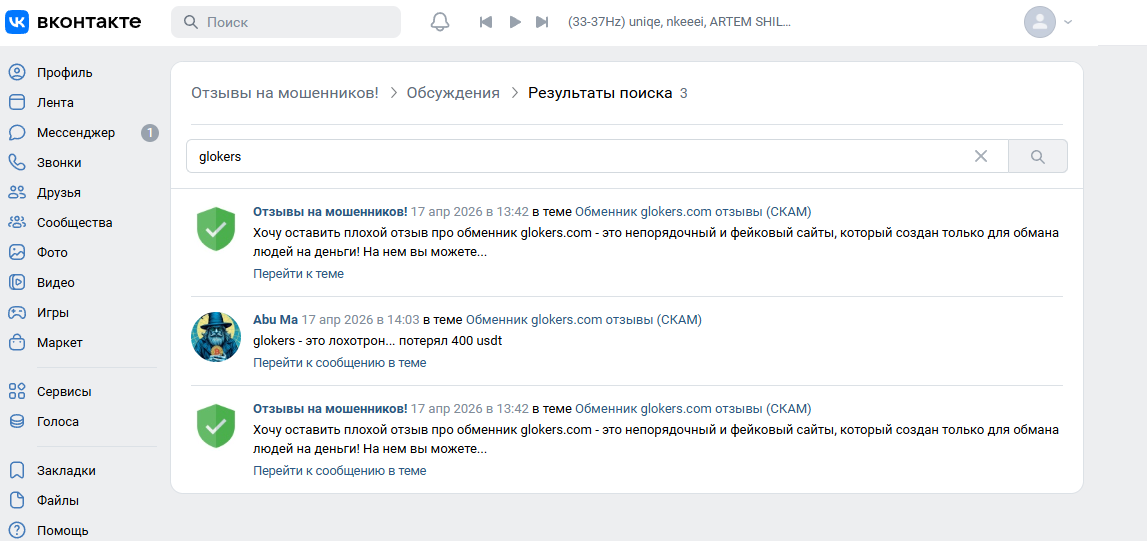This screenshot has width=1147, height=541.
Task: Open topic link in Abu Ma's result
Action: (x=584, y=319)
